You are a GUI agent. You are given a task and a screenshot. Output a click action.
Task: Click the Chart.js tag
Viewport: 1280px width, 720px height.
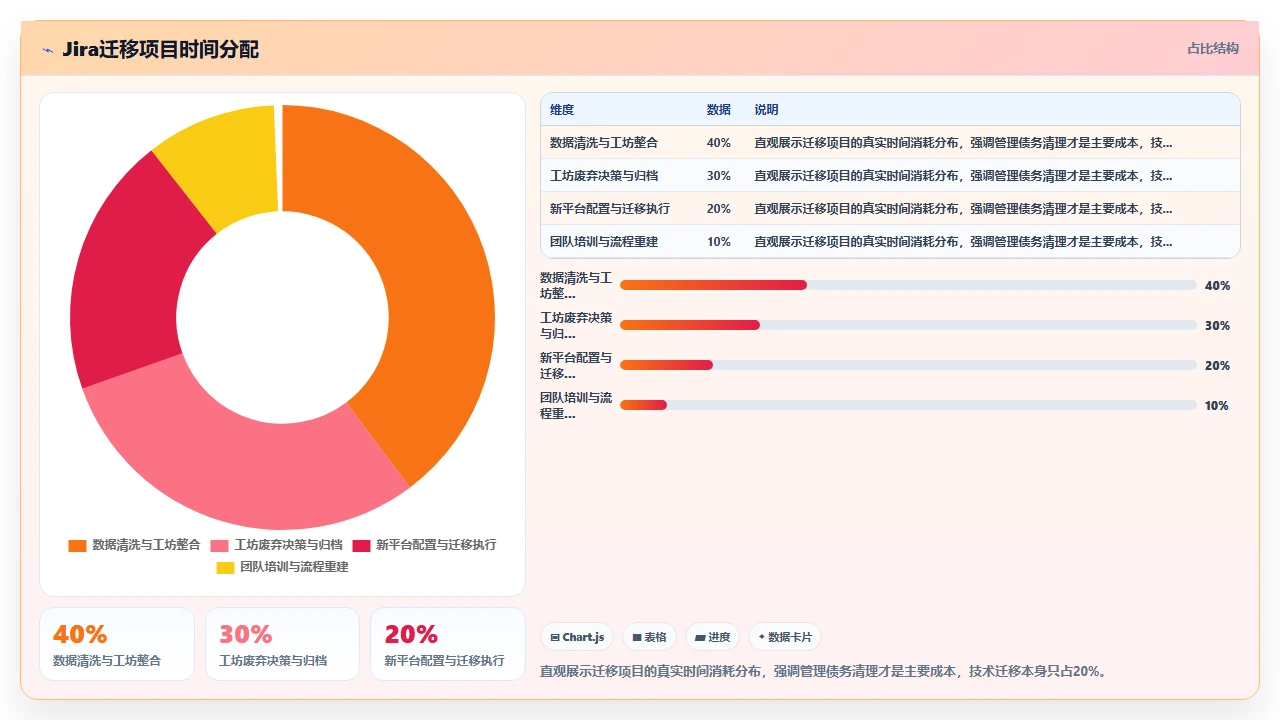coord(578,637)
